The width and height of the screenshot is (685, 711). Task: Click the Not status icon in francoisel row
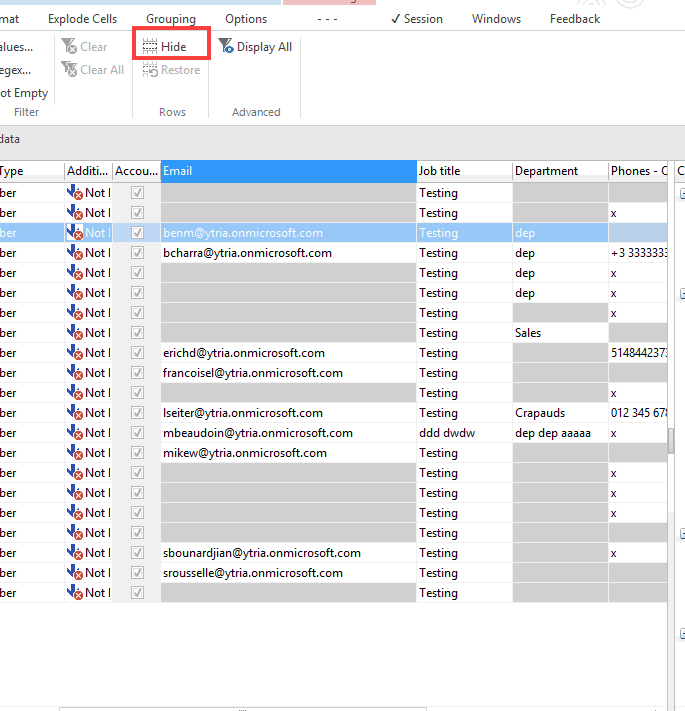click(x=75, y=373)
